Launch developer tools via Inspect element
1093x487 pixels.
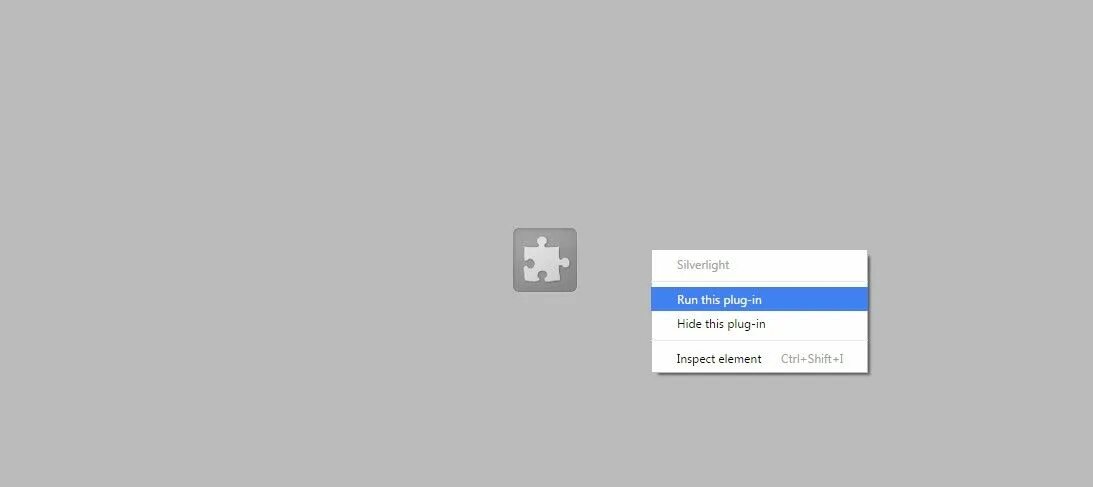(759, 359)
